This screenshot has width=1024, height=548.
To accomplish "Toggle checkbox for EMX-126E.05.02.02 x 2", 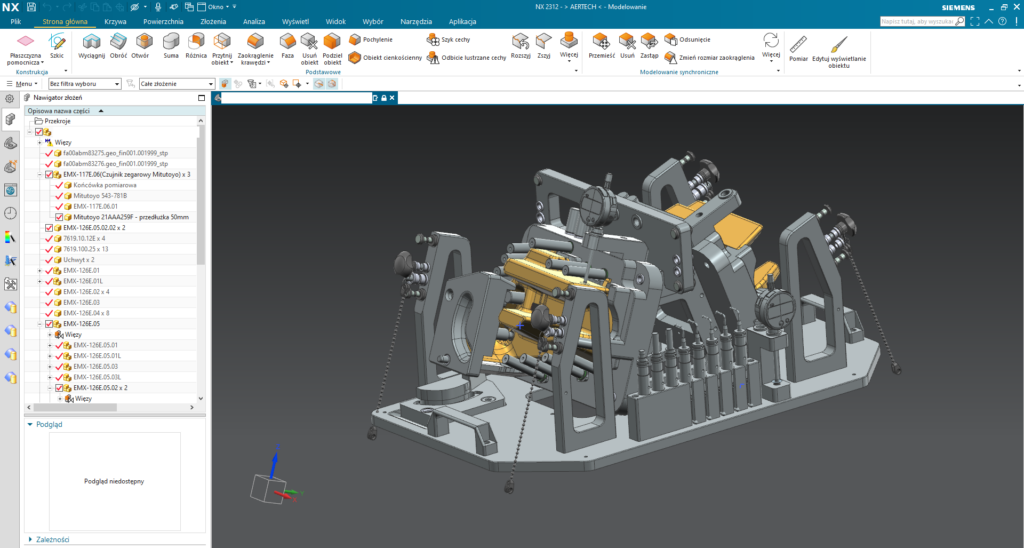I will tap(48, 228).
